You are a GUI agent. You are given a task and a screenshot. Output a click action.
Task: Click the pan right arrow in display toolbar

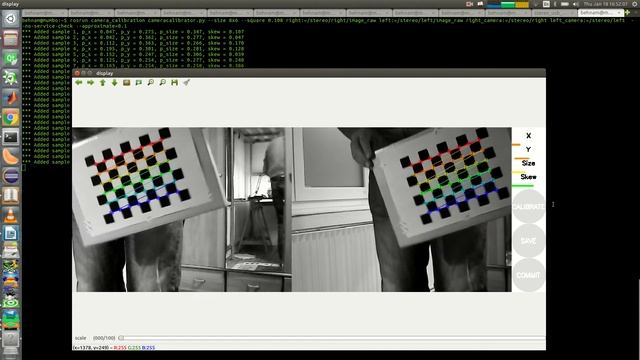[90, 82]
